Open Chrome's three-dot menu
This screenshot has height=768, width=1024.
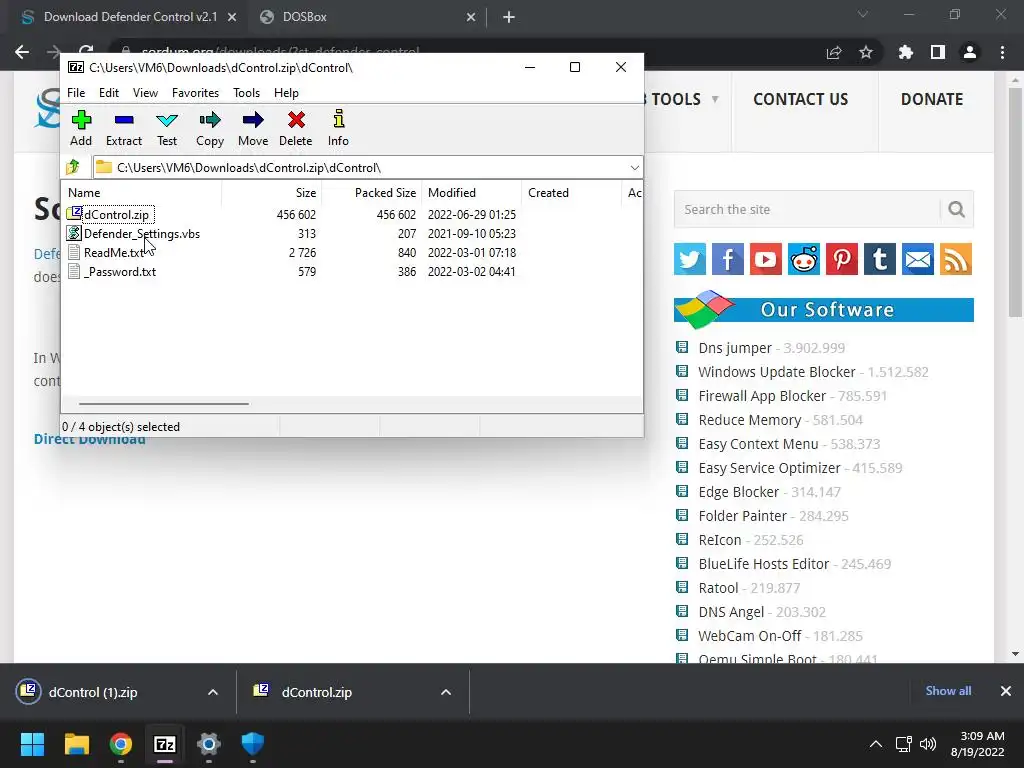click(x=1002, y=52)
